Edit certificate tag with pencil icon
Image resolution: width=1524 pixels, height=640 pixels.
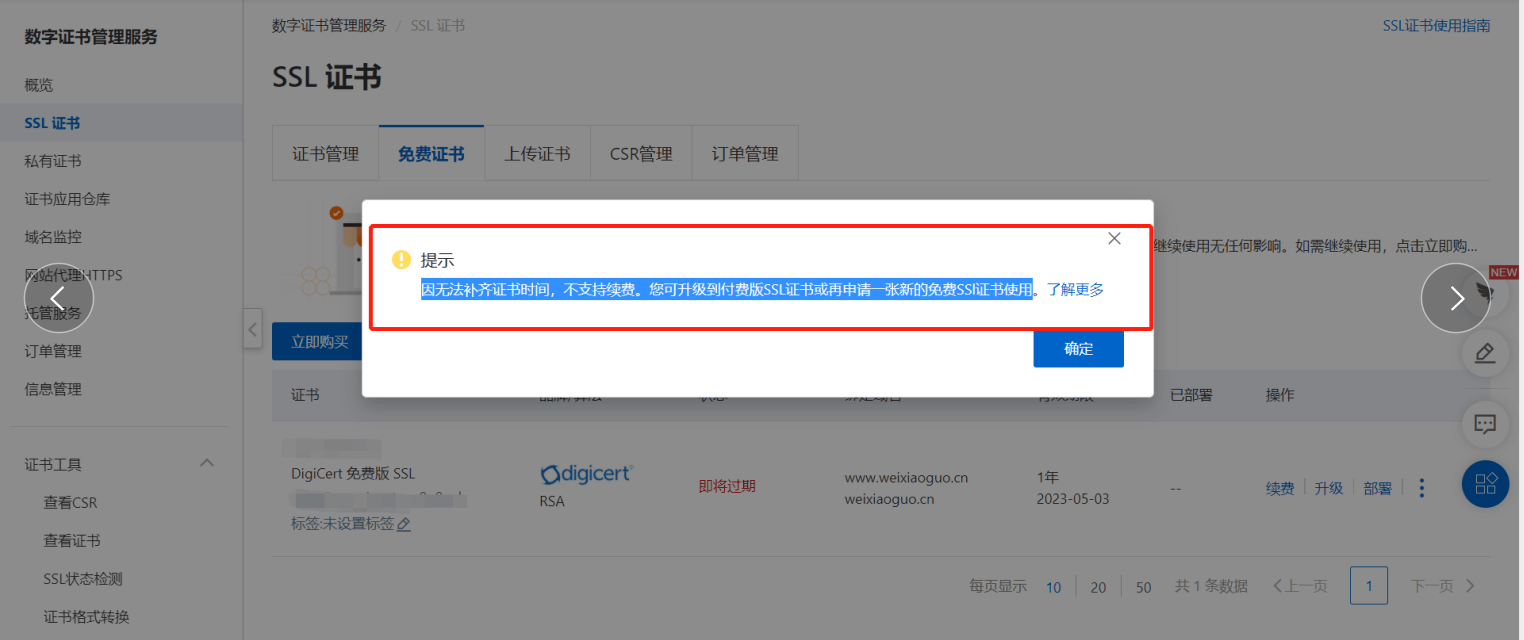(x=404, y=524)
